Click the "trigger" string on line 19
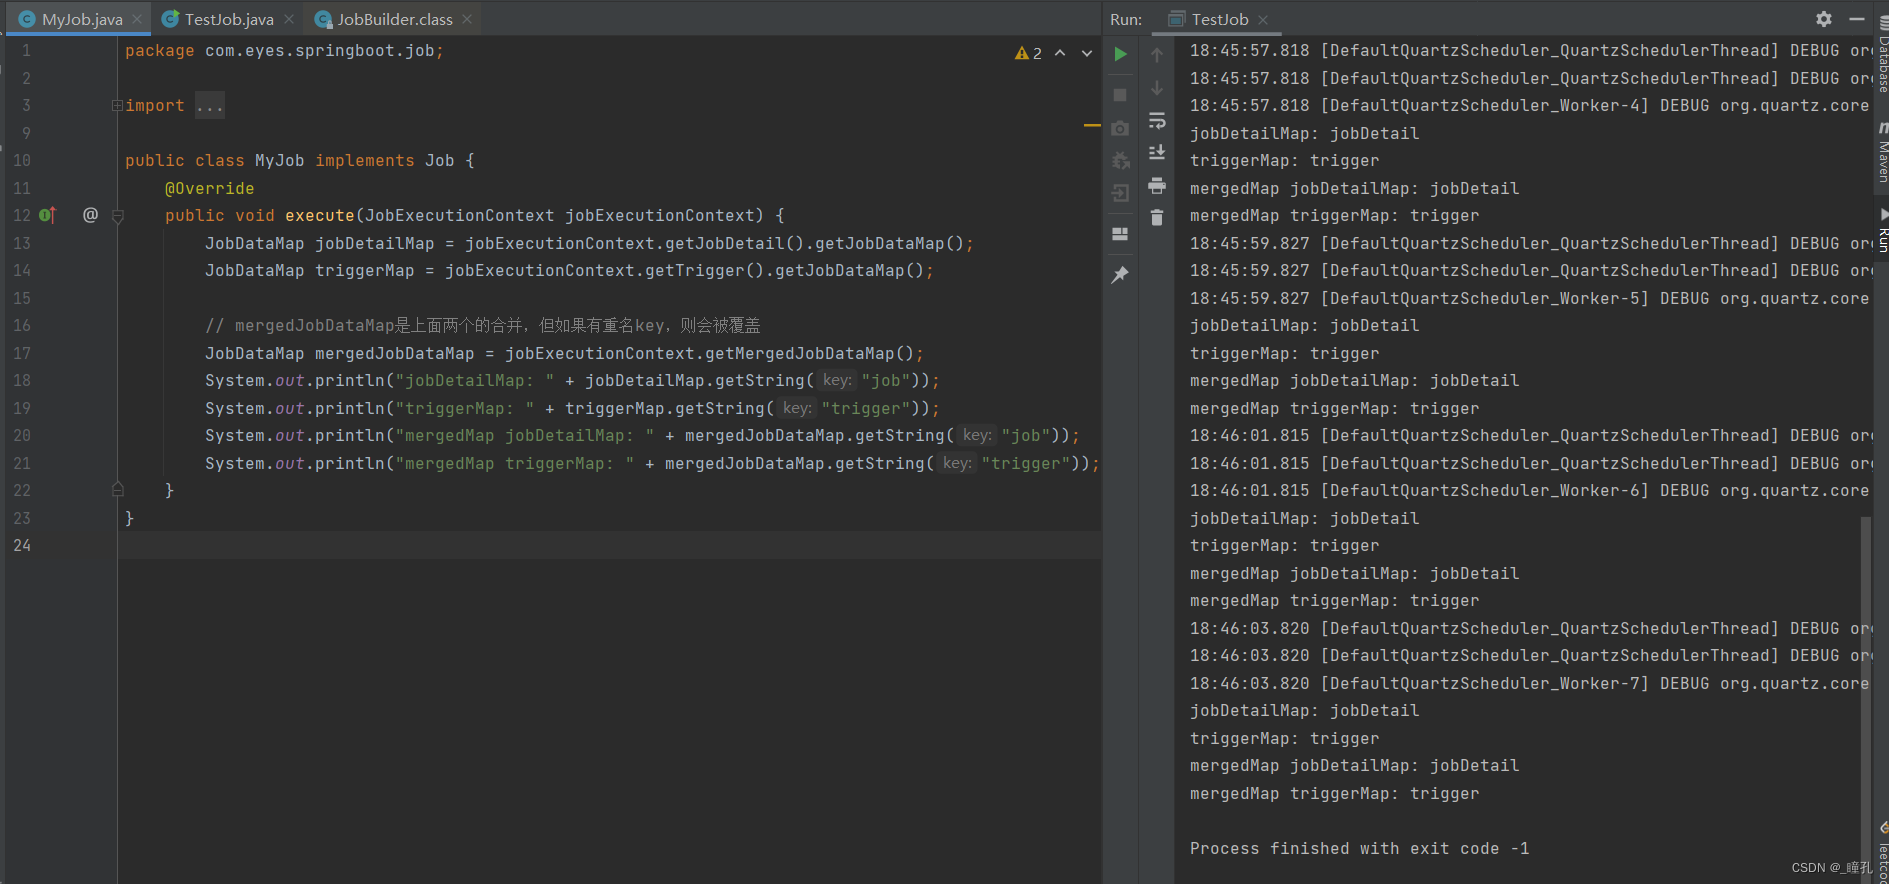This screenshot has width=1889, height=884. pos(865,408)
